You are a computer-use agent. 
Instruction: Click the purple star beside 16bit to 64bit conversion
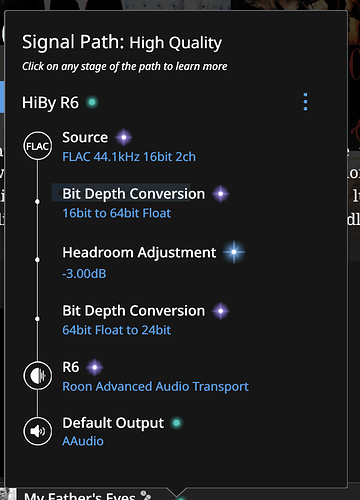[x=221, y=194]
